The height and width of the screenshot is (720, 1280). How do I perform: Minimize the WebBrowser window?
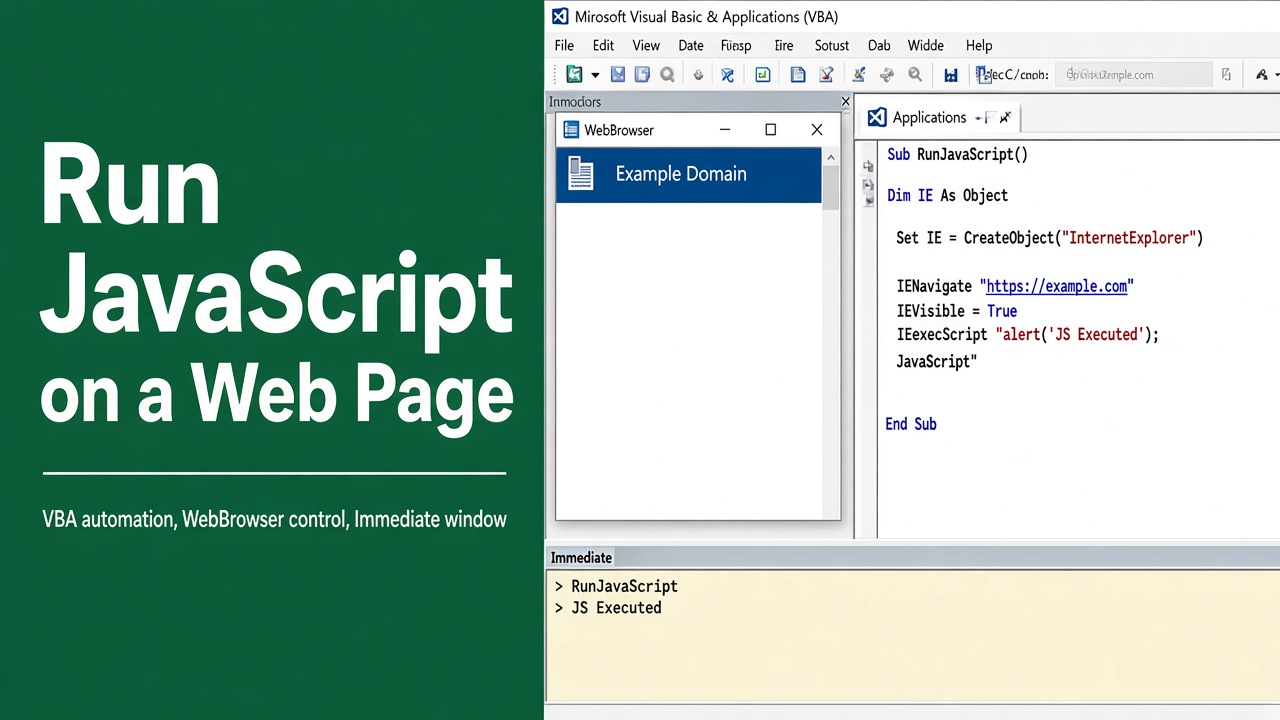tap(725, 130)
